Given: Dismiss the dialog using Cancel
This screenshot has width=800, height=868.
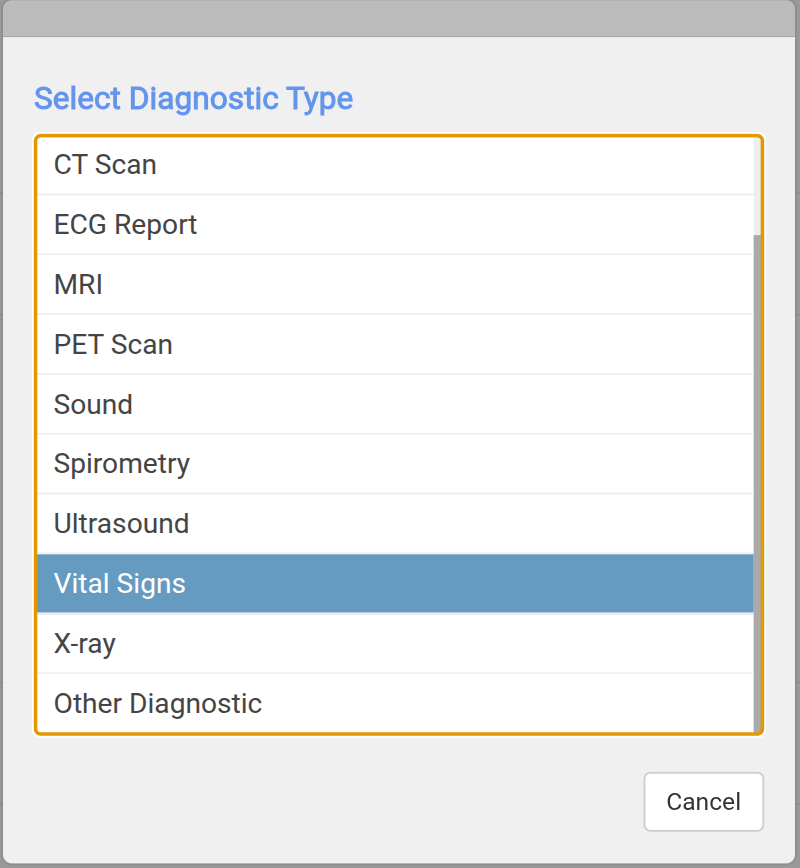Looking at the screenshot, I should tap(703, 802).
